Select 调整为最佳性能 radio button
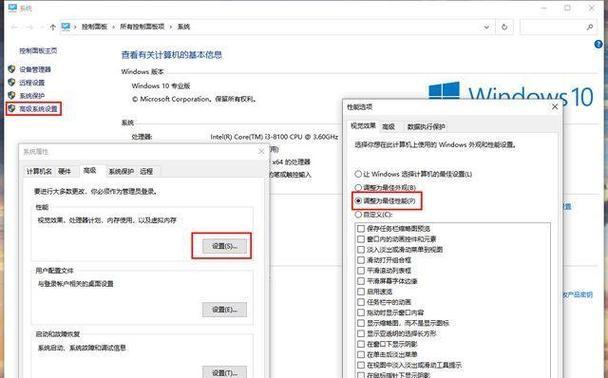The width and height of the screenshot is (608, 378). coord(358,201)
